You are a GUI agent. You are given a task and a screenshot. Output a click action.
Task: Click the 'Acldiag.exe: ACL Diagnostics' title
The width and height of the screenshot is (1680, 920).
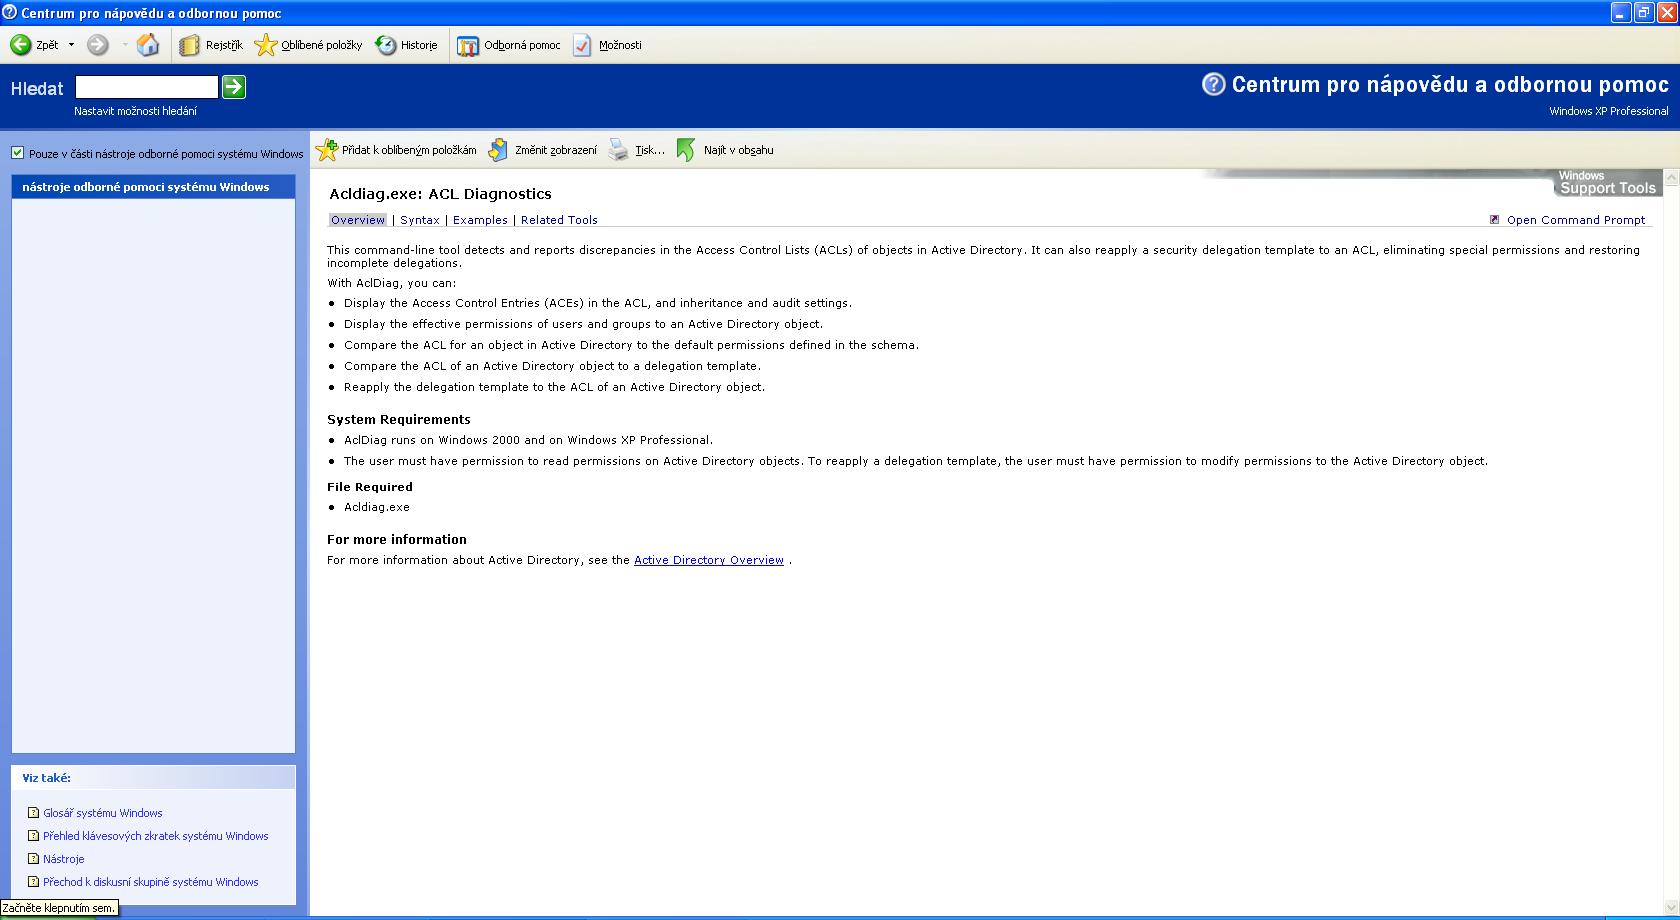(x=440, y=194)
